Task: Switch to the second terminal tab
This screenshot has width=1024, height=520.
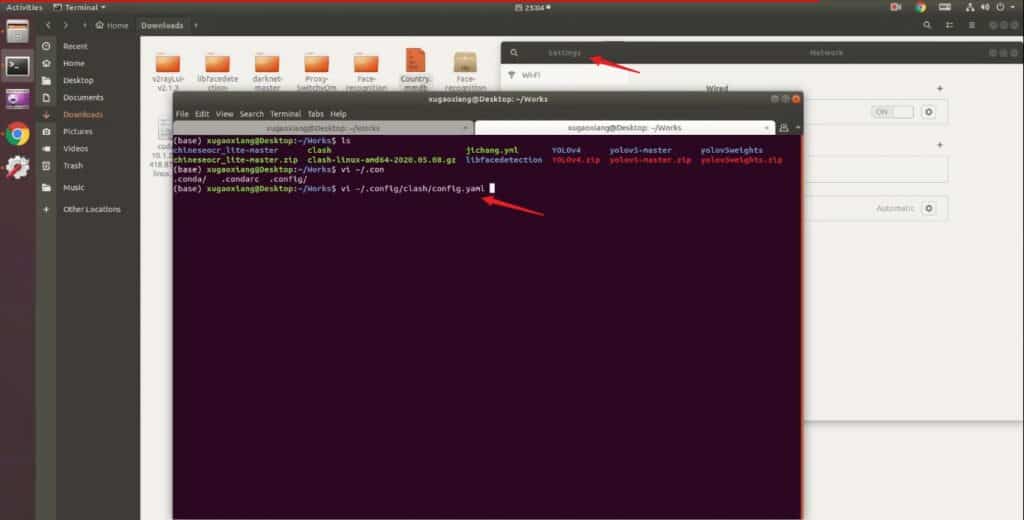Action: (x=624, y=128)
